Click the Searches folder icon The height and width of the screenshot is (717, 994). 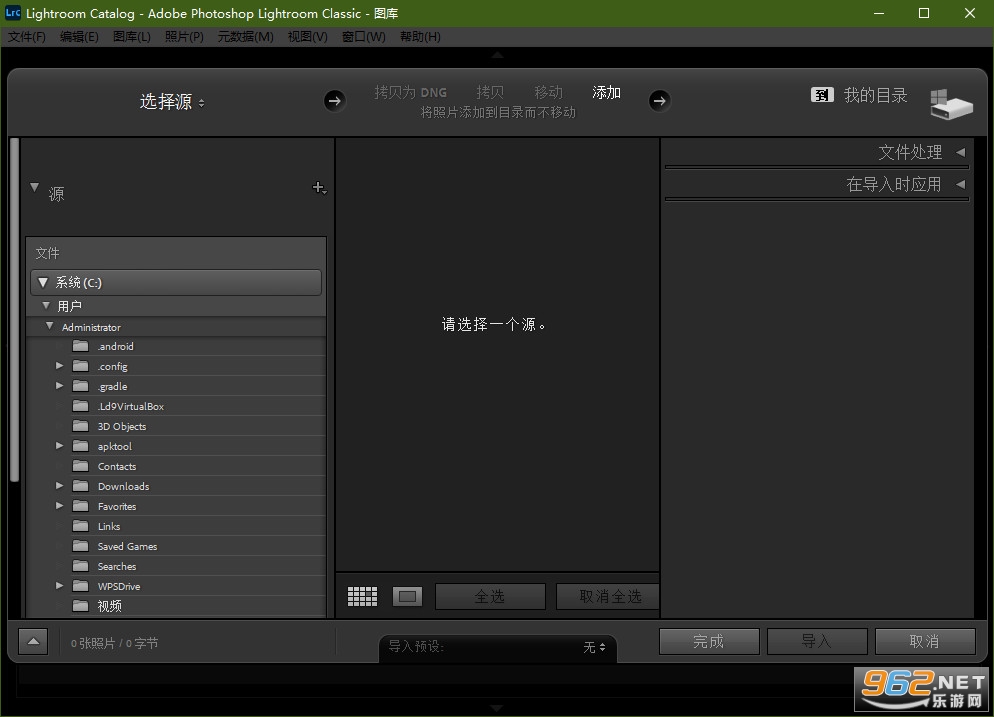point(81,566)
